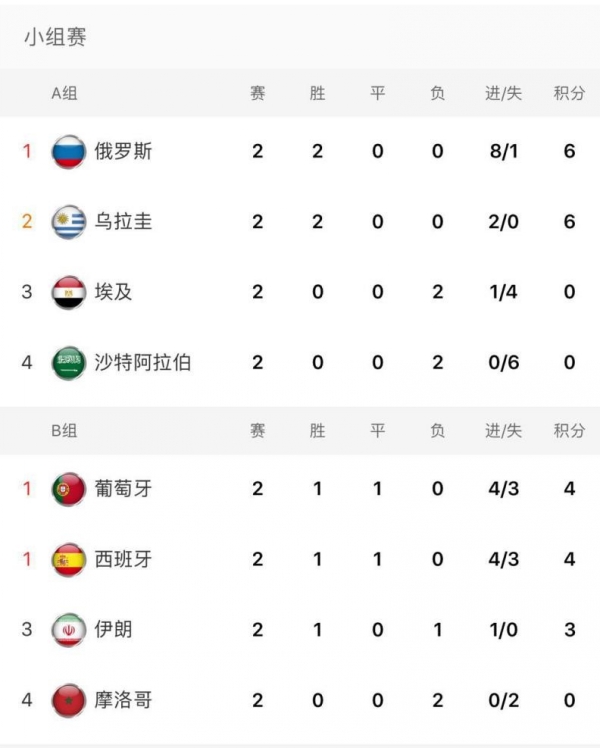Select the 摩洛哥 team name
The height and width of the screenshot is (748, 600).
click(x=123, y=700)
